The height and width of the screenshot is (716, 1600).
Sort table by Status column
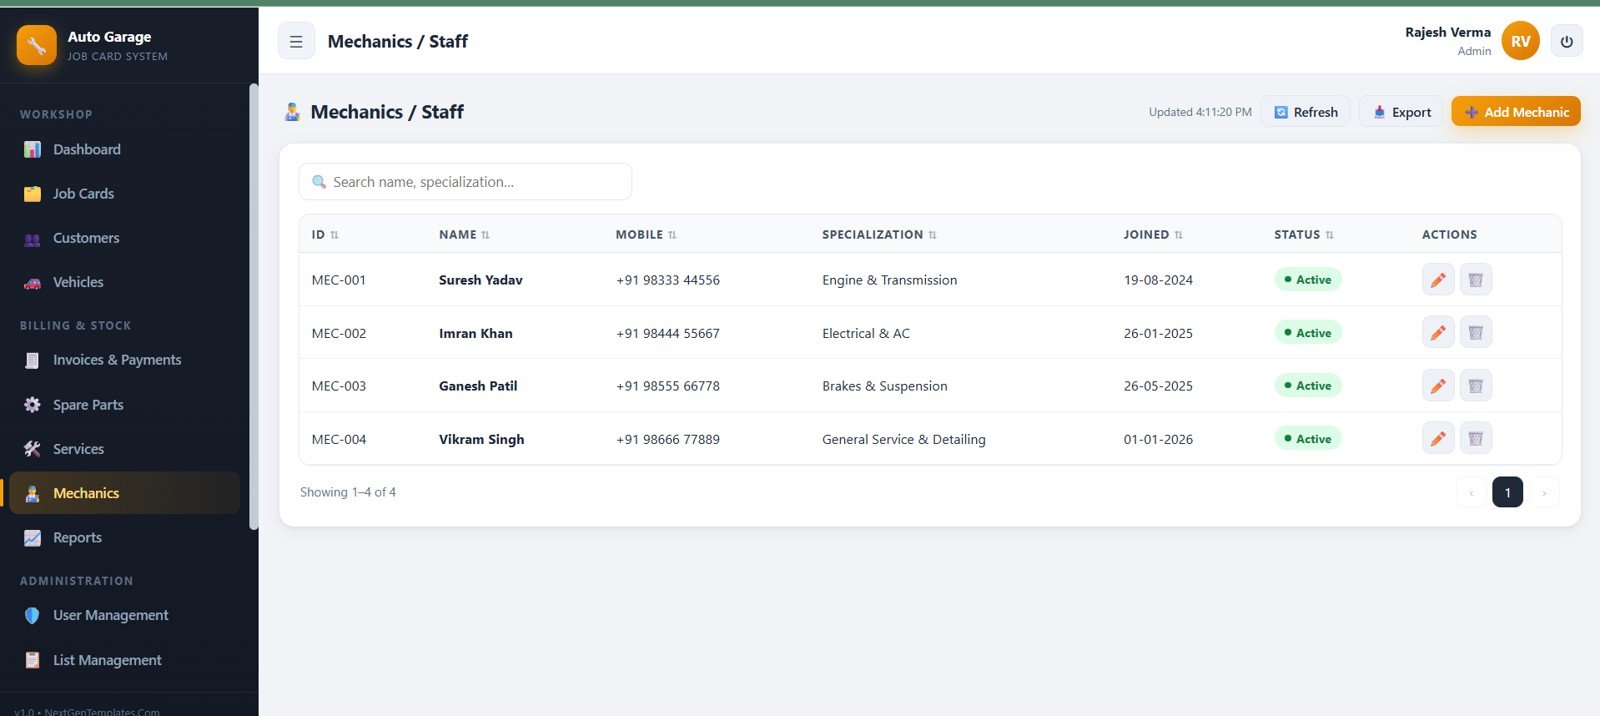coord(1304,235)
